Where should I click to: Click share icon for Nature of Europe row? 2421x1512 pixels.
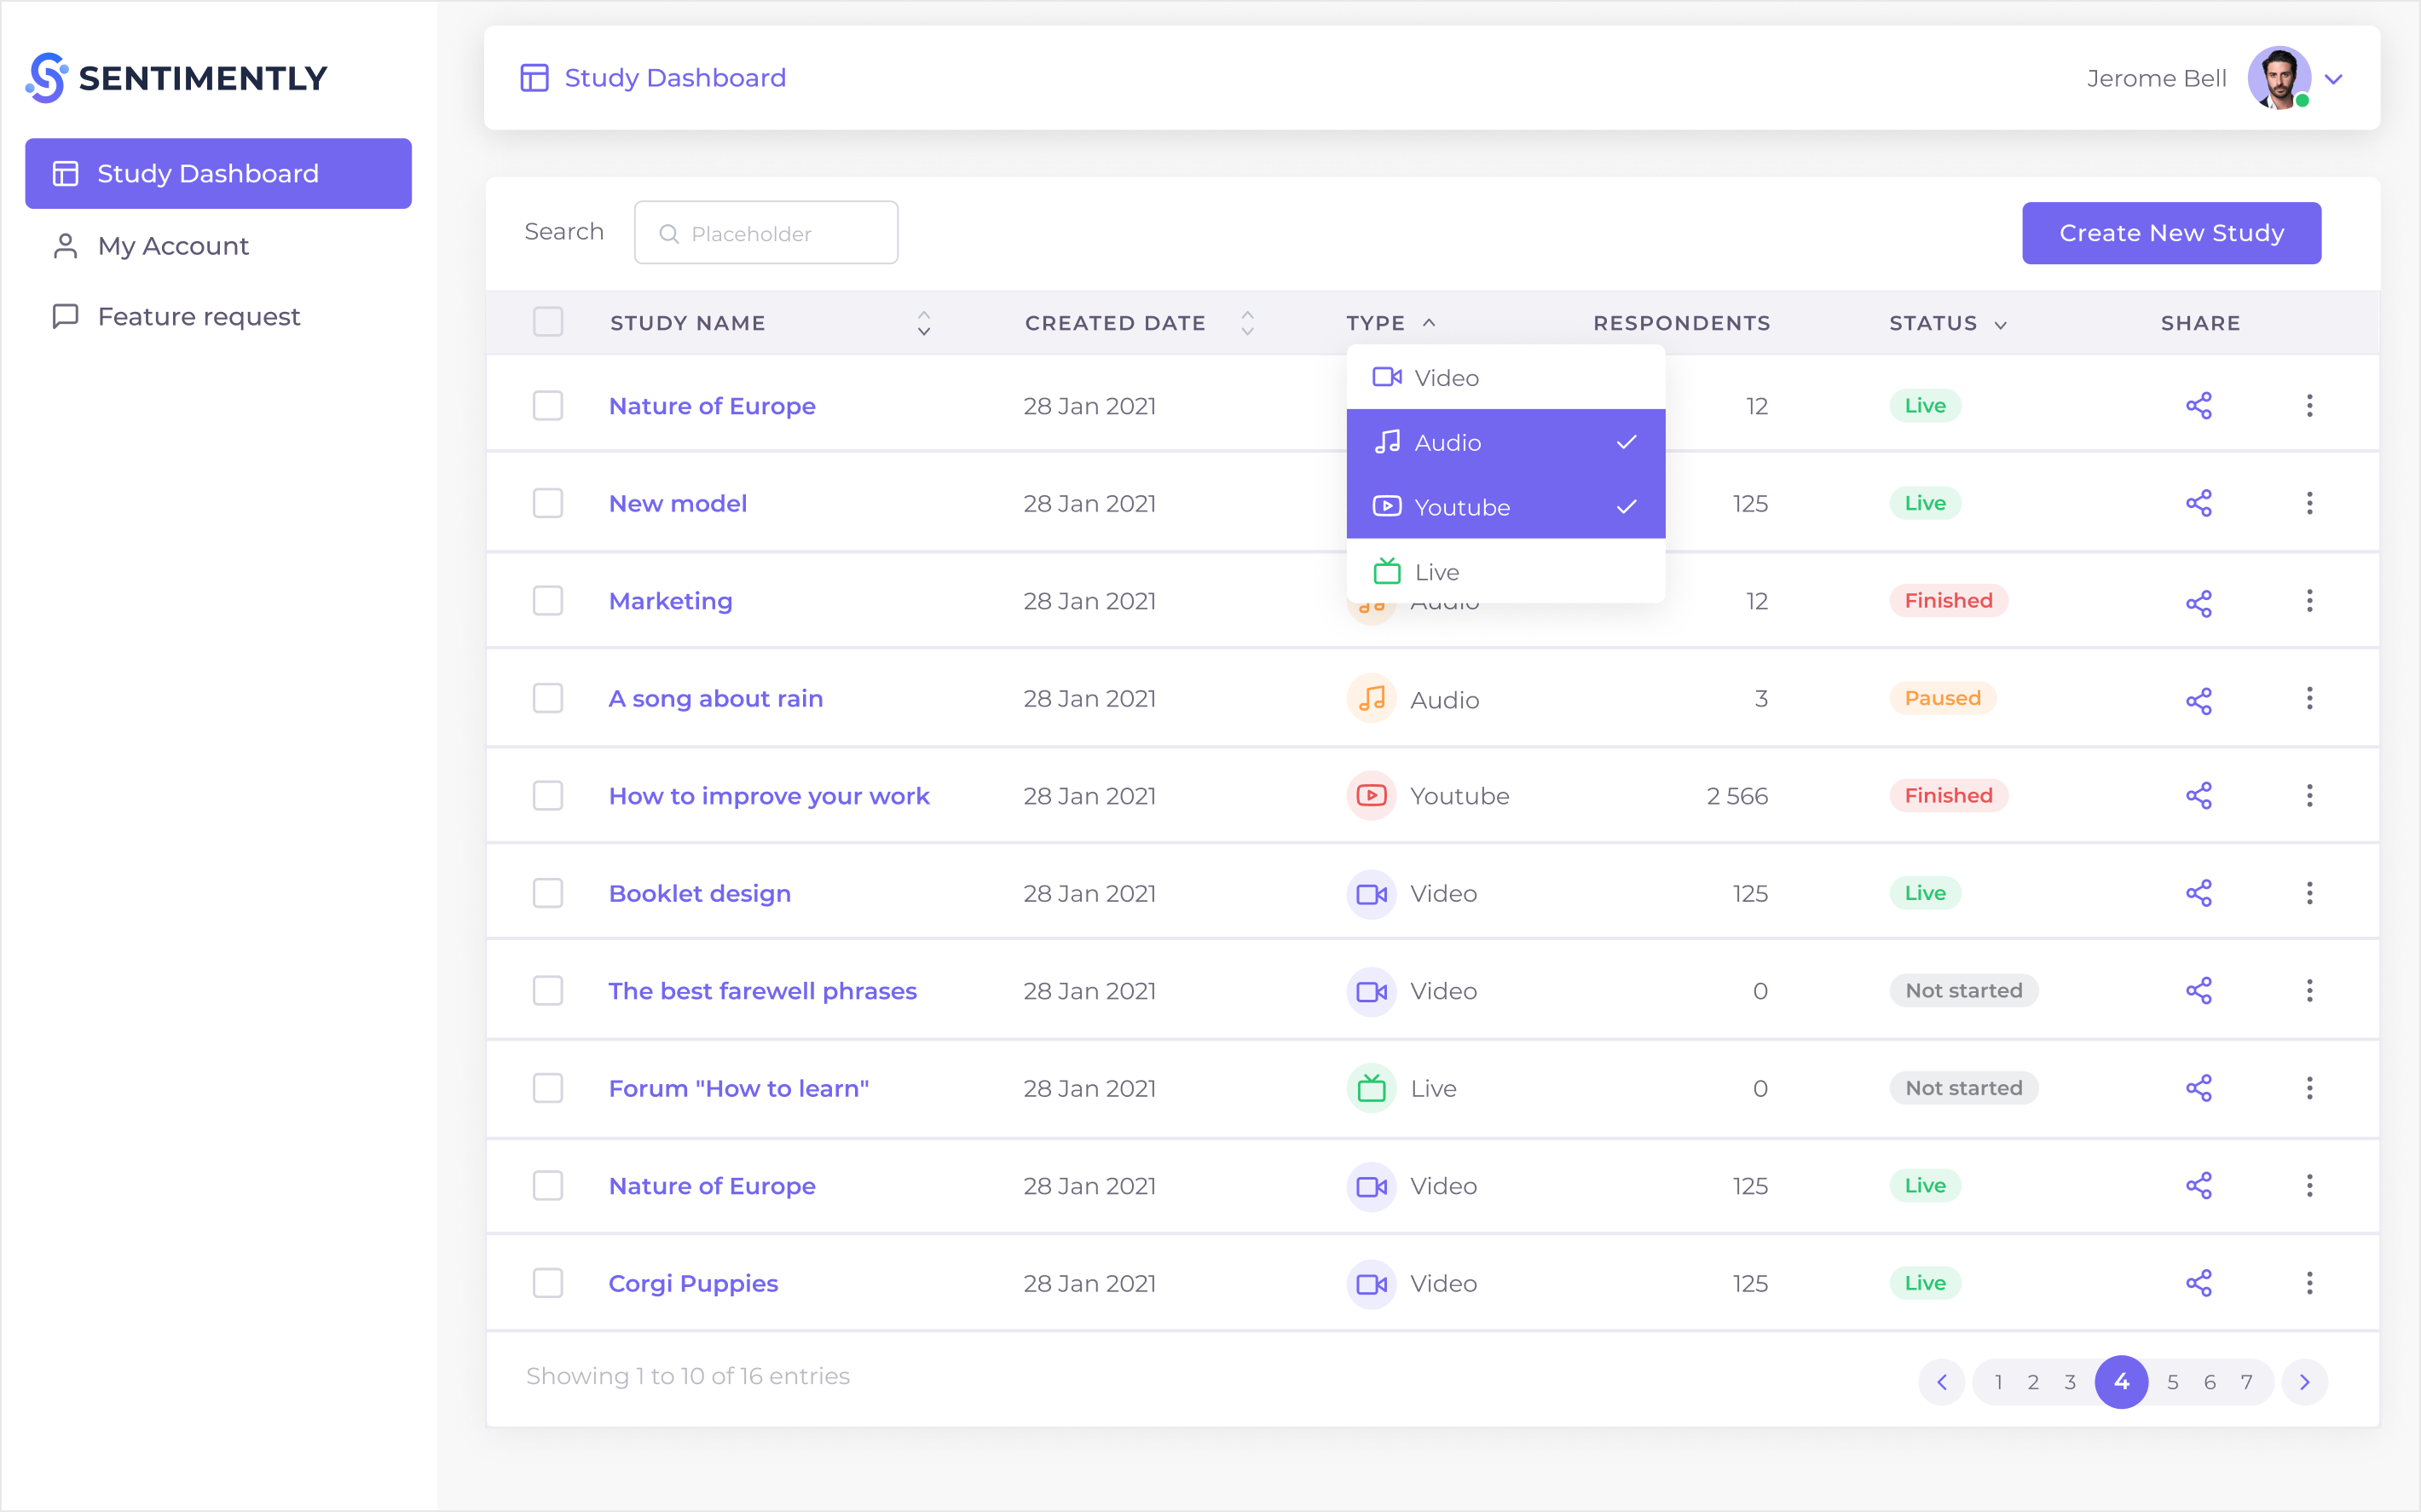[x=2198, y=405]
